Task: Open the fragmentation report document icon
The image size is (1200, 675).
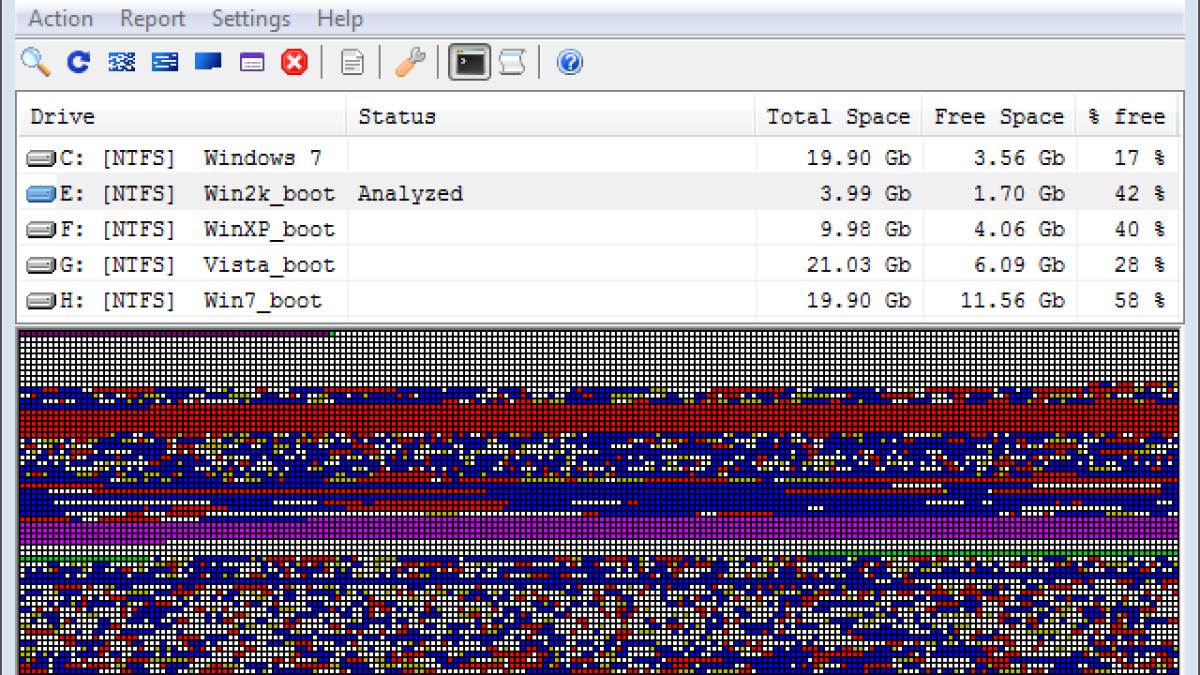Action: point(352,63)
